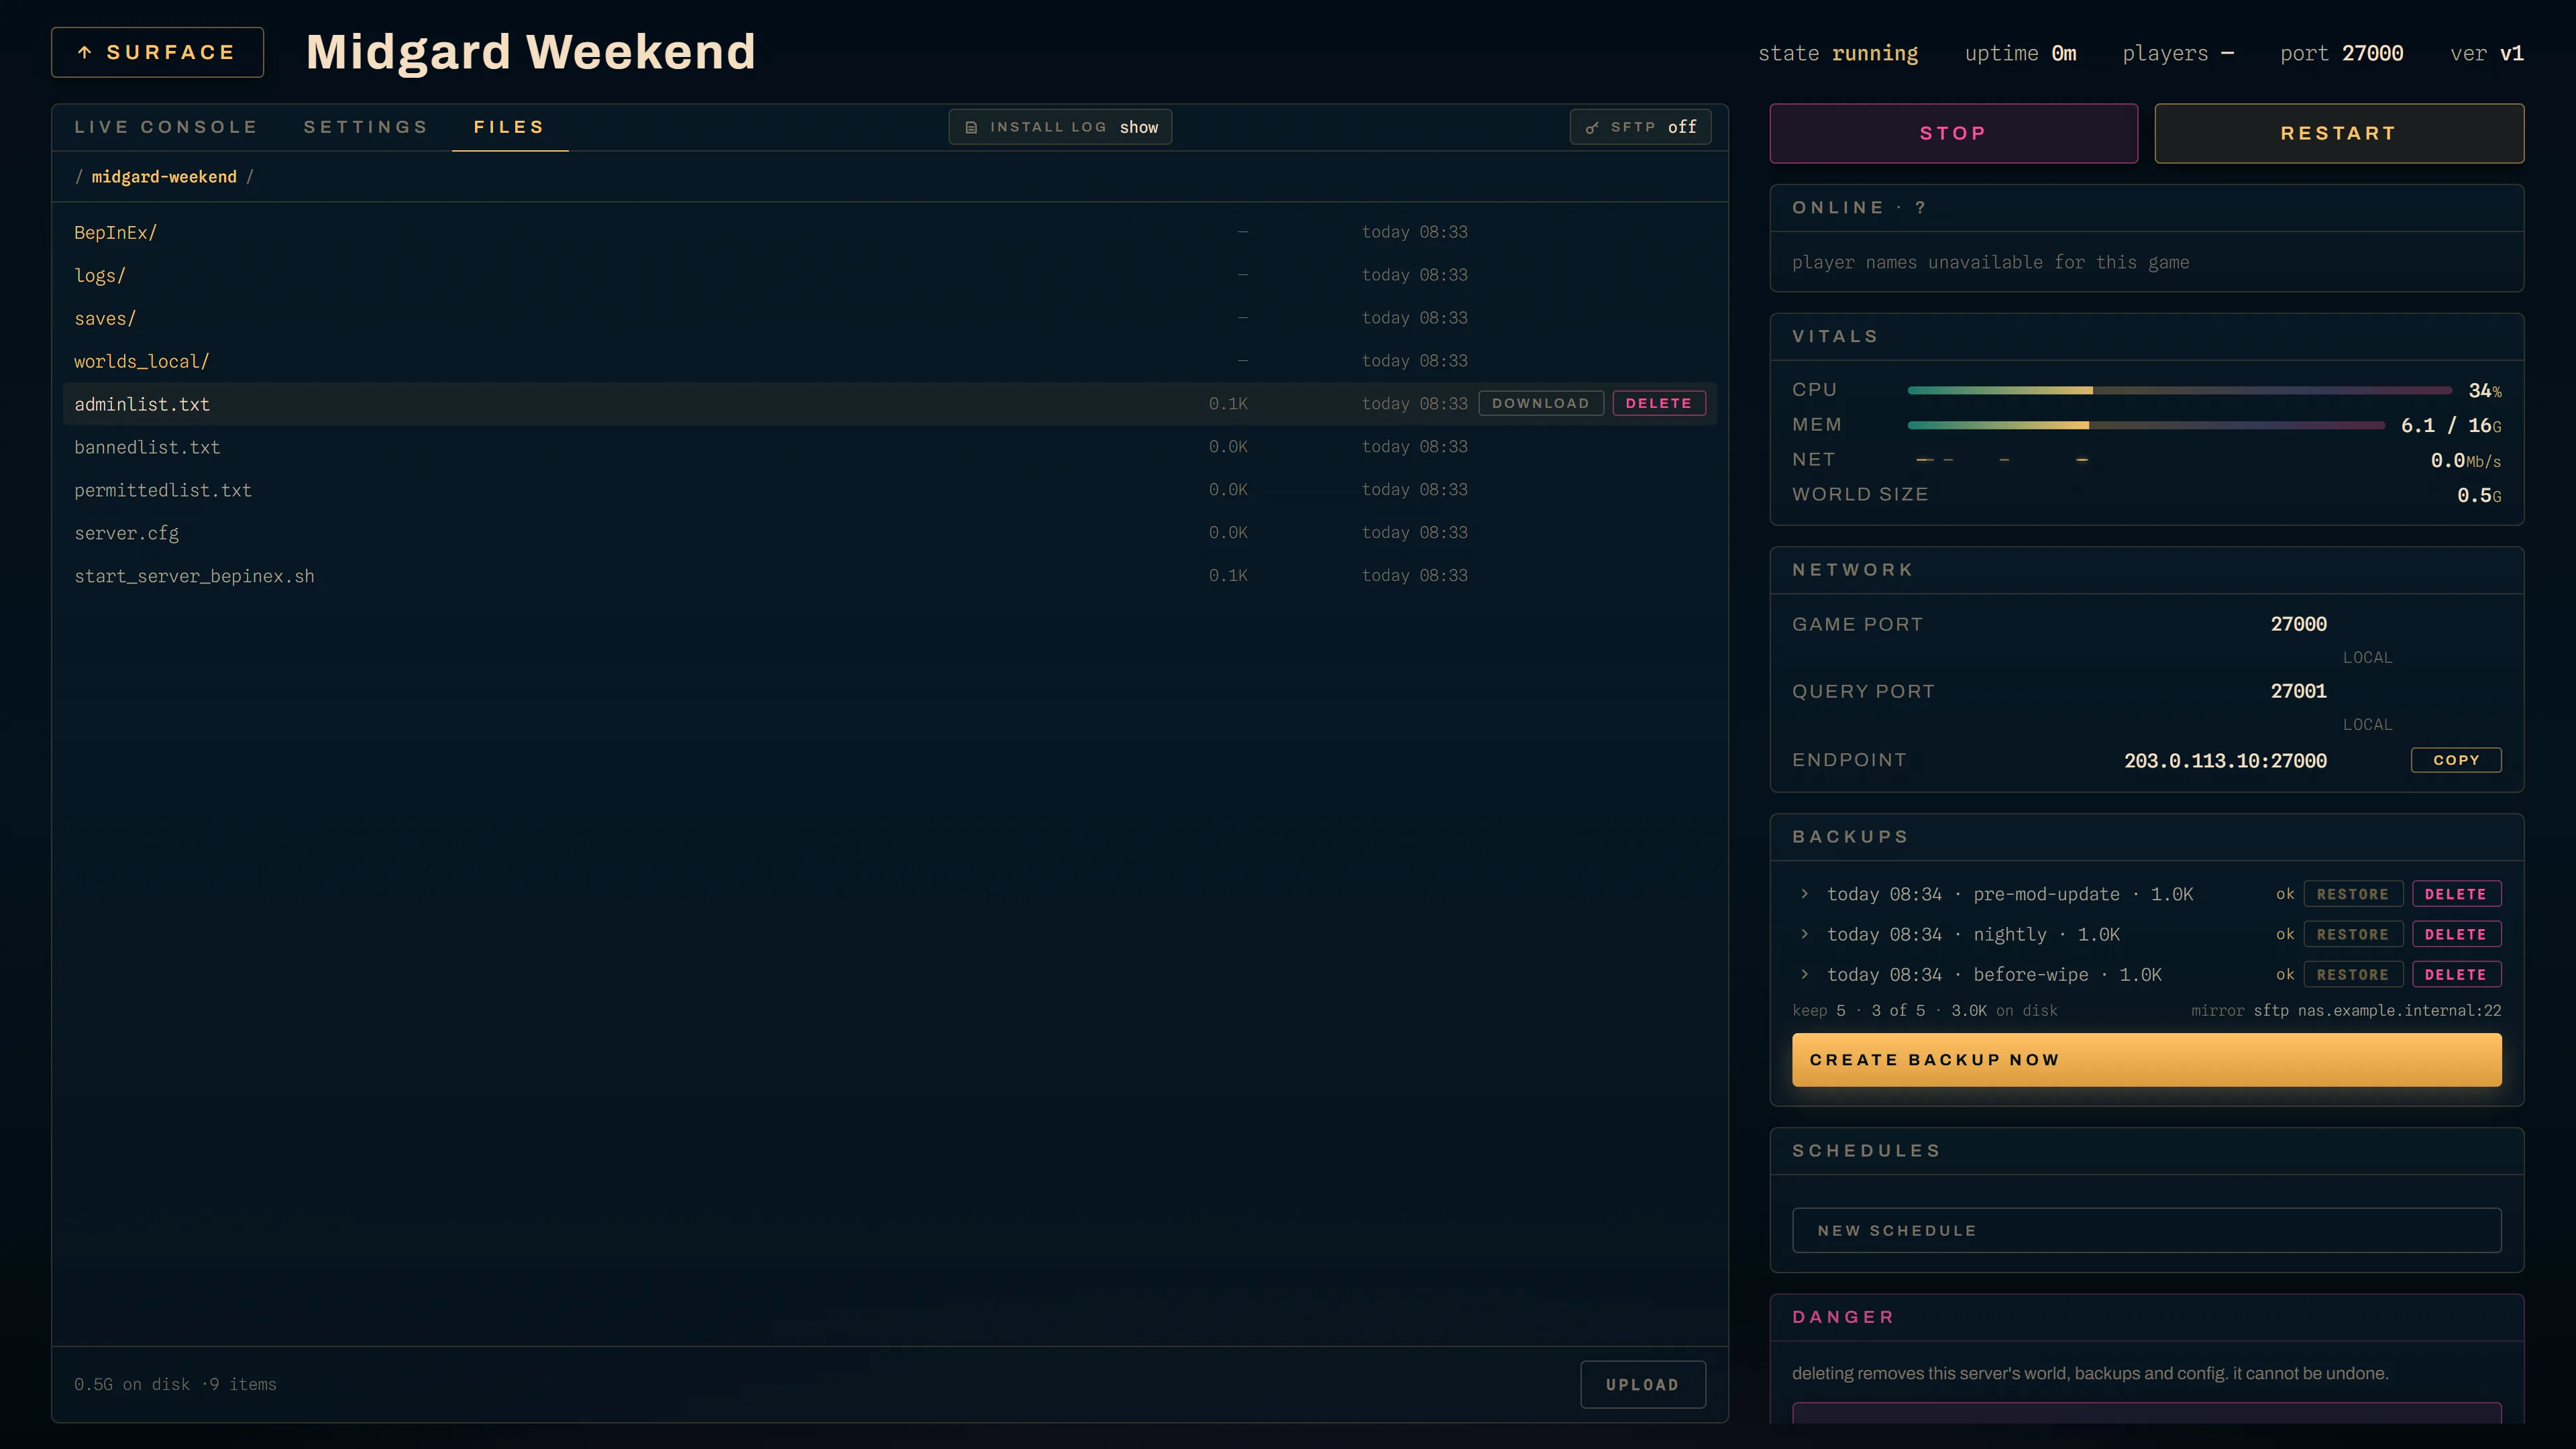Create a new schedule
Screen dimensions: 2576x1449
click(2146, 1230)
